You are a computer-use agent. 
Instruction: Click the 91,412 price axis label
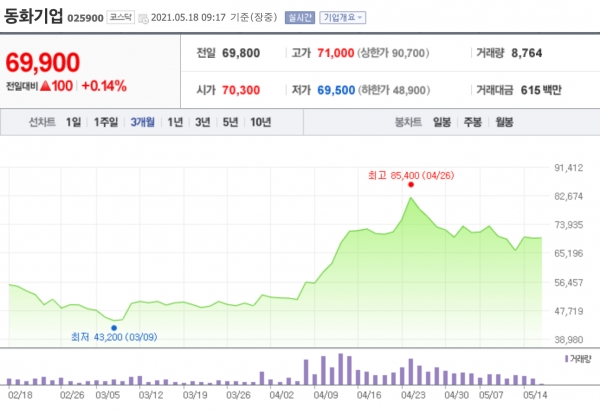tap(569, 168)
